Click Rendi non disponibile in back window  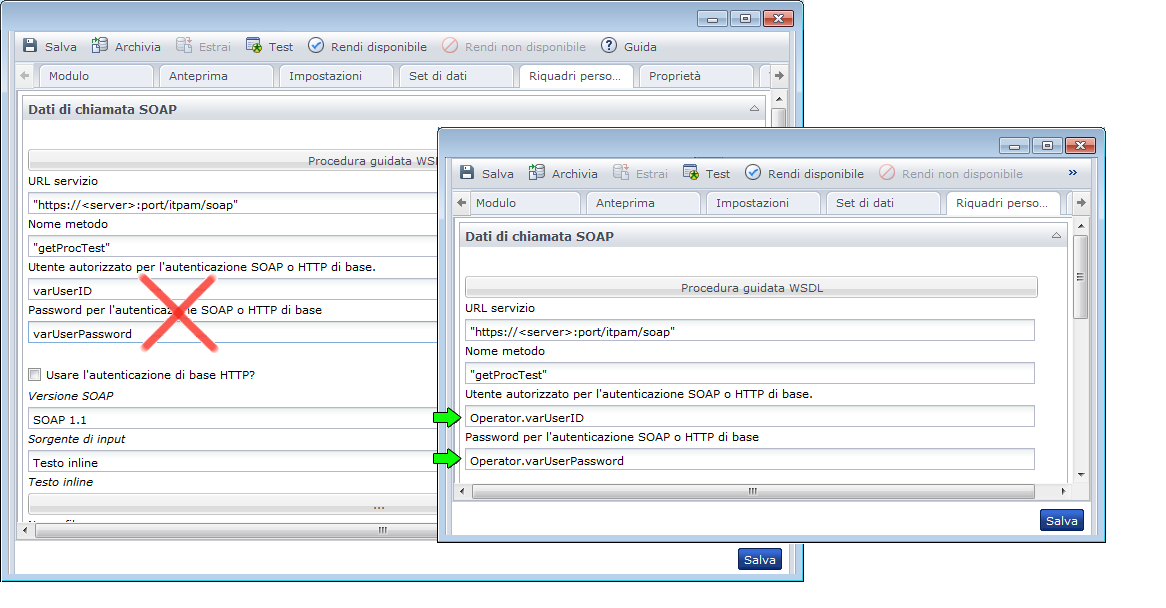coord(514,46)
